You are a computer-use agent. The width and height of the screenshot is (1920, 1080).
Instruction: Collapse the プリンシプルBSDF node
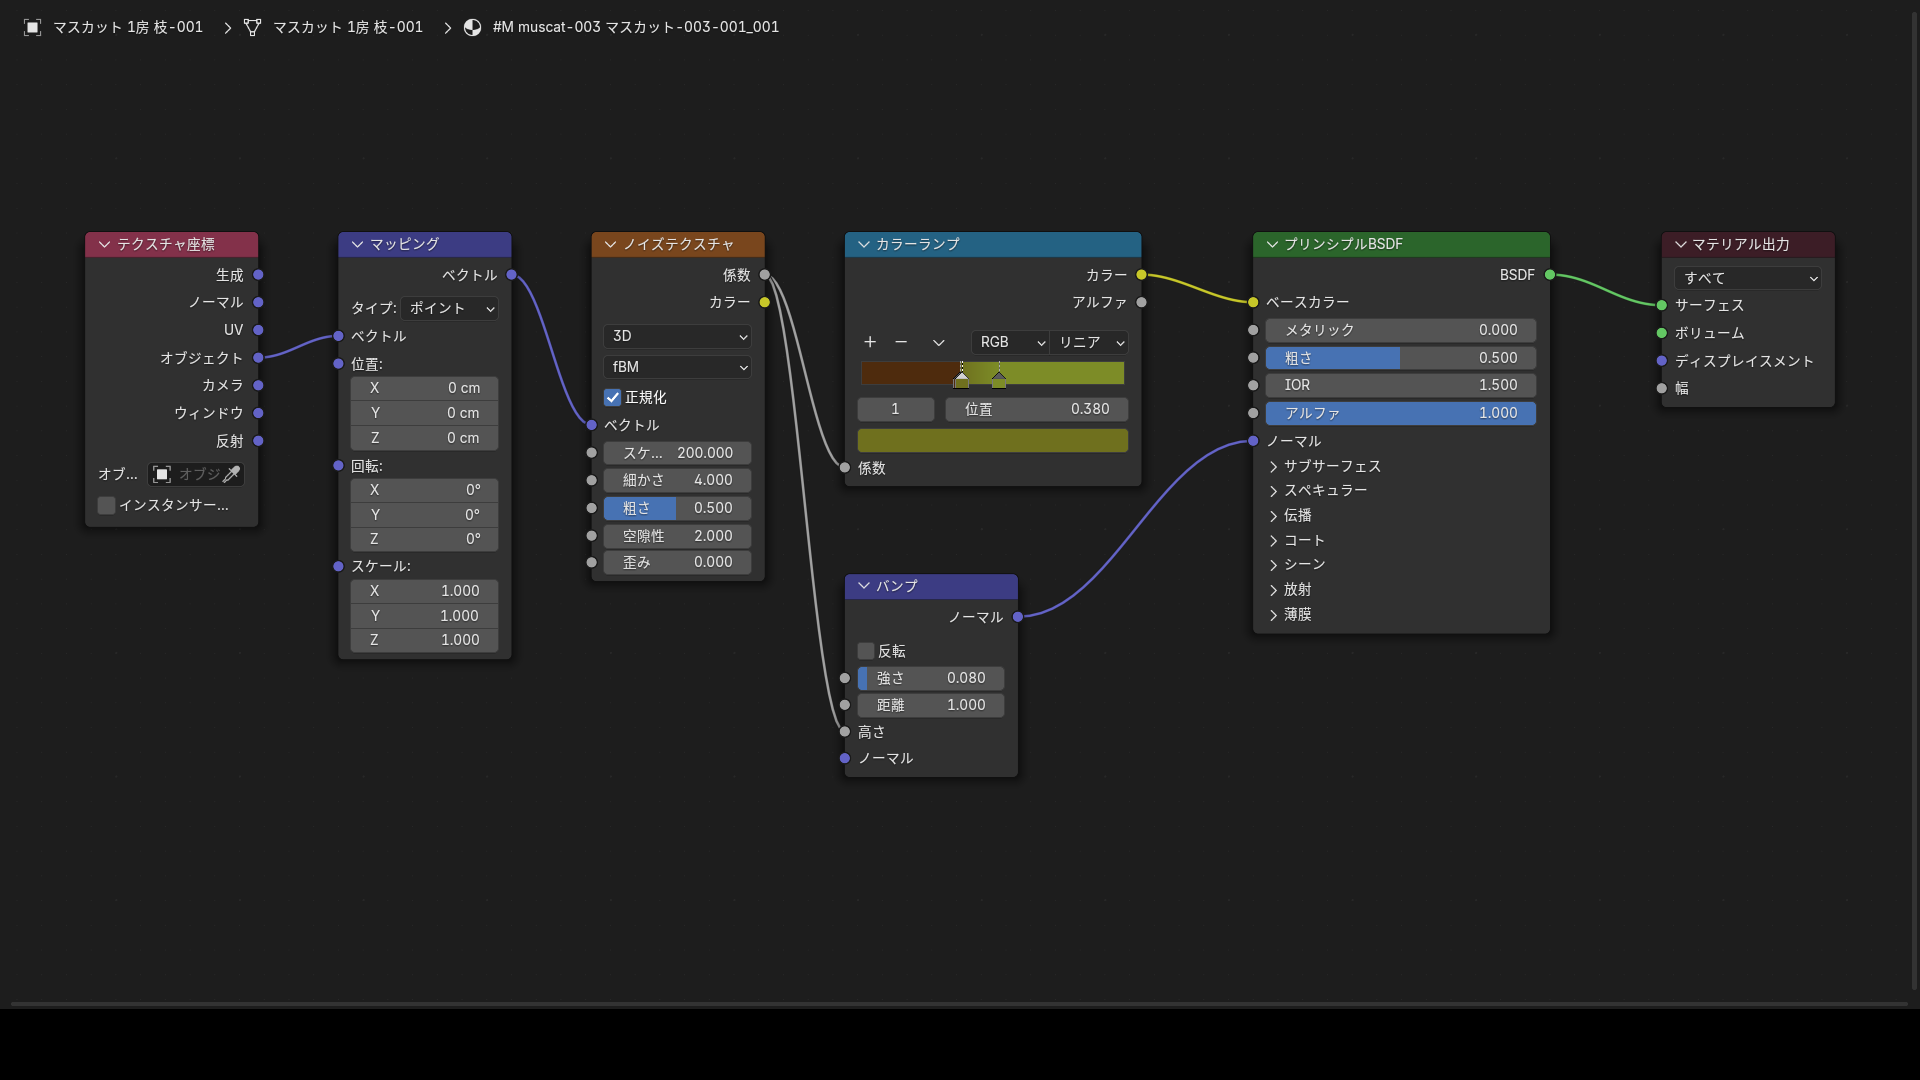1272,244
